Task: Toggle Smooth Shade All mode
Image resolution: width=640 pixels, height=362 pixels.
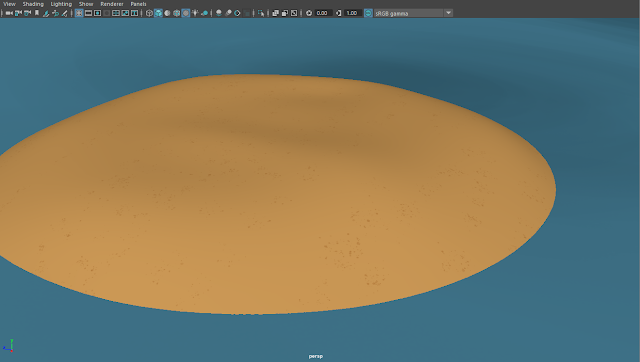Action: pos(158,13)
